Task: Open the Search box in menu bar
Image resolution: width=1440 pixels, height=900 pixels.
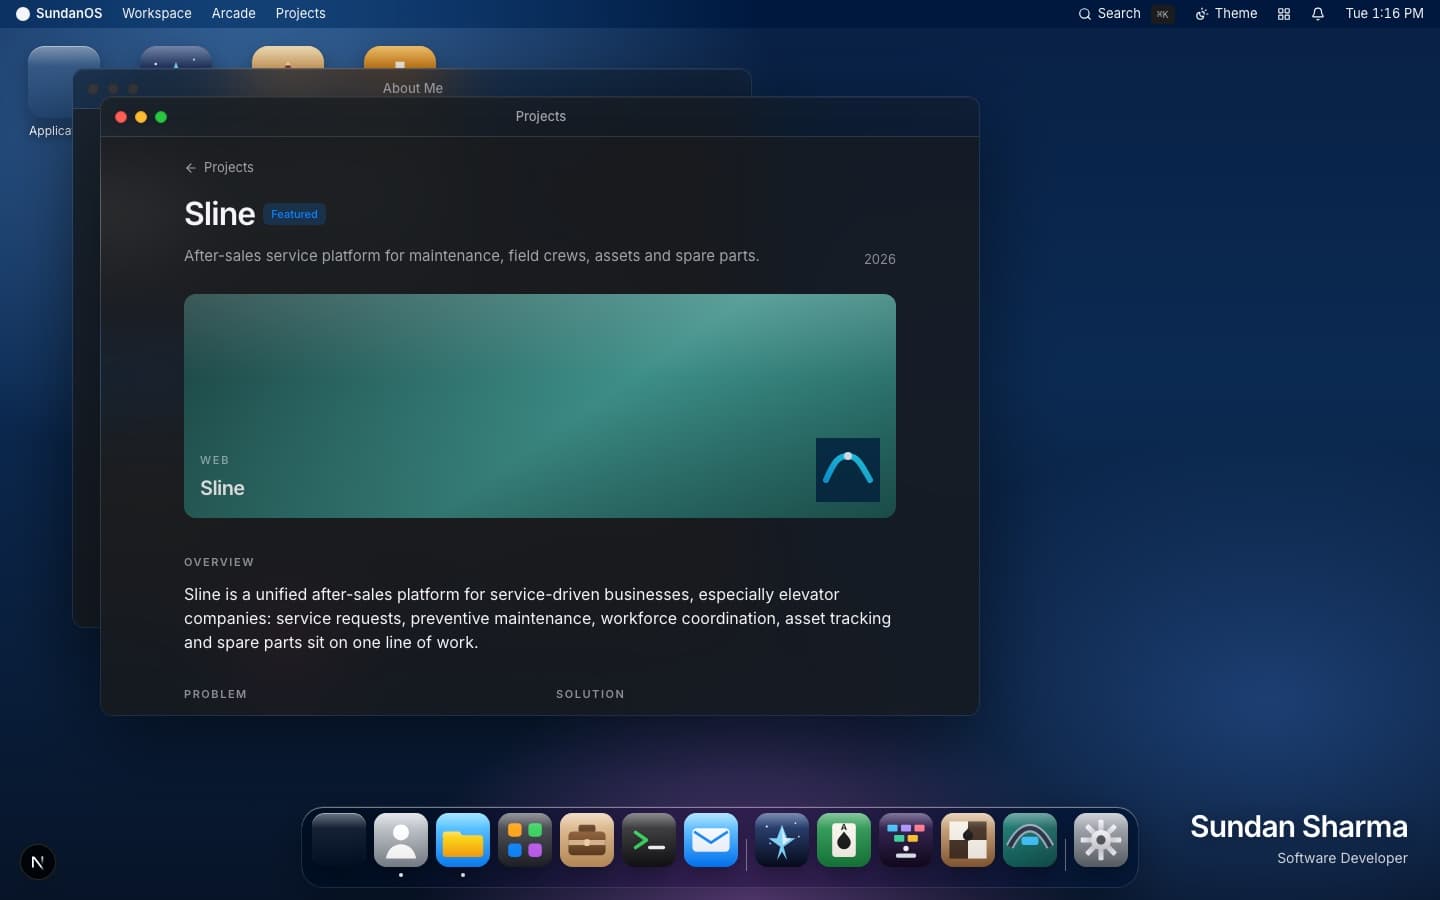Action: 1125,14
